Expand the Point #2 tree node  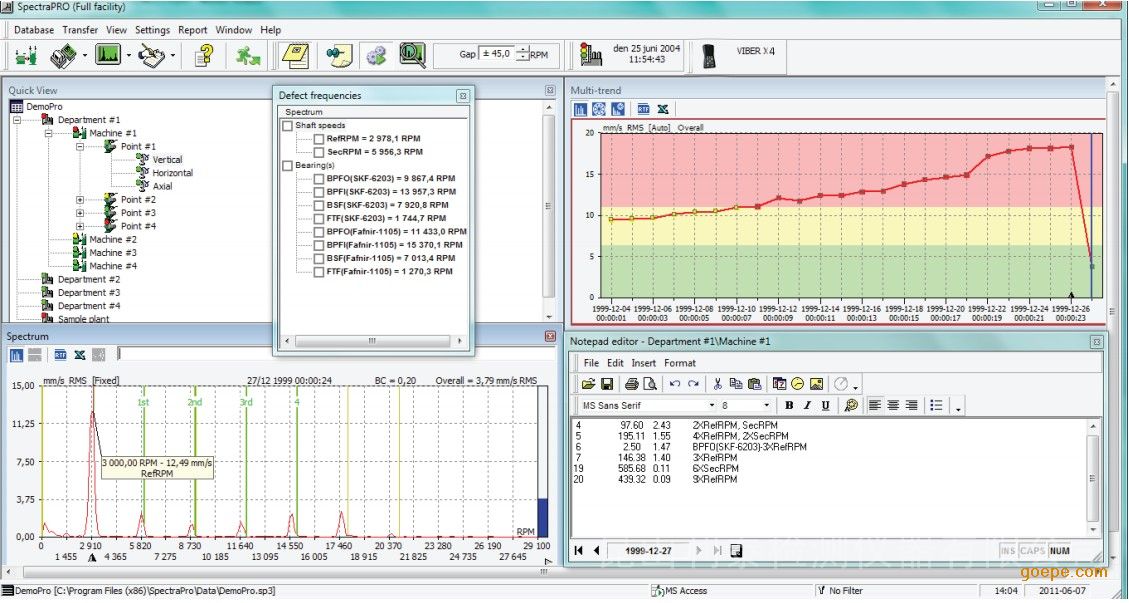point(80,200)
